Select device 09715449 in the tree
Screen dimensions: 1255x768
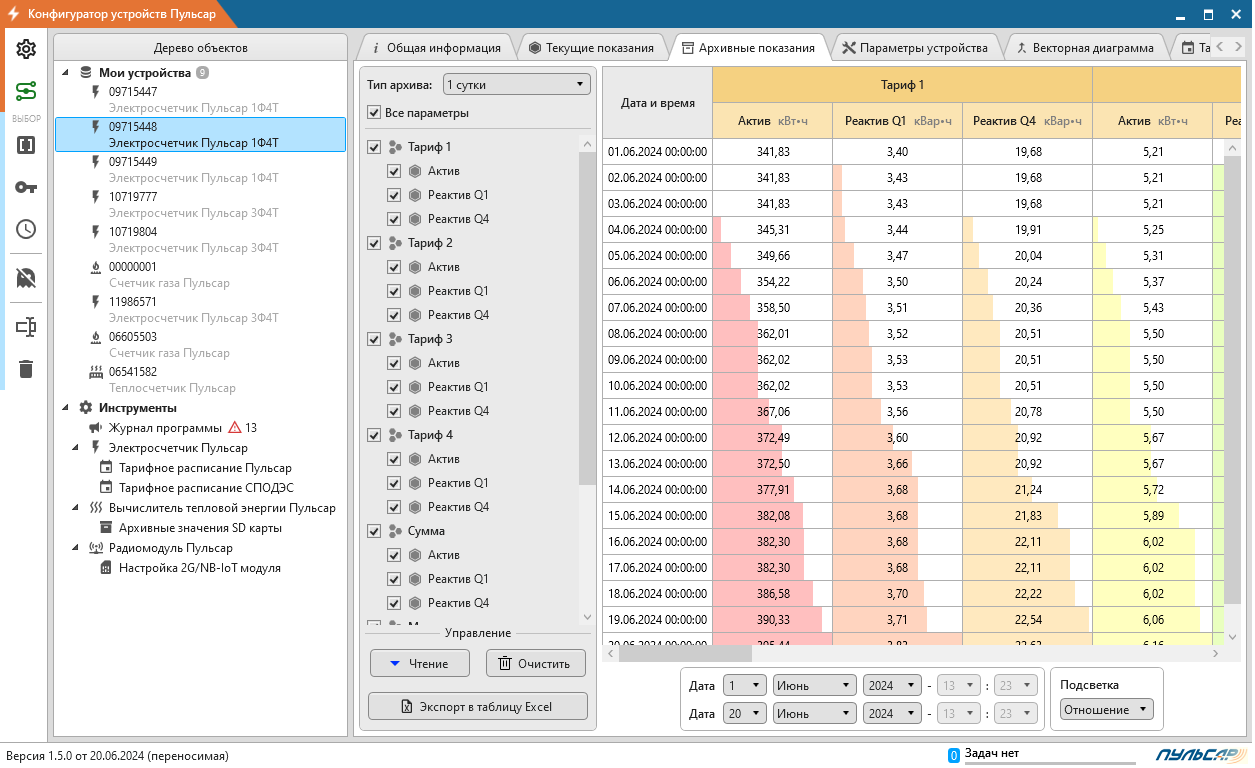point(200,170)
